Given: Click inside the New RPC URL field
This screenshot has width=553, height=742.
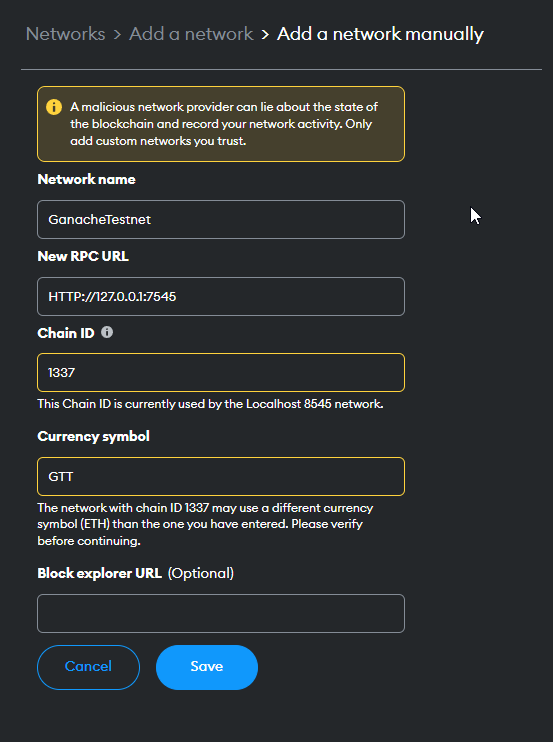Looking at the screenshot, I should (221, 296).
